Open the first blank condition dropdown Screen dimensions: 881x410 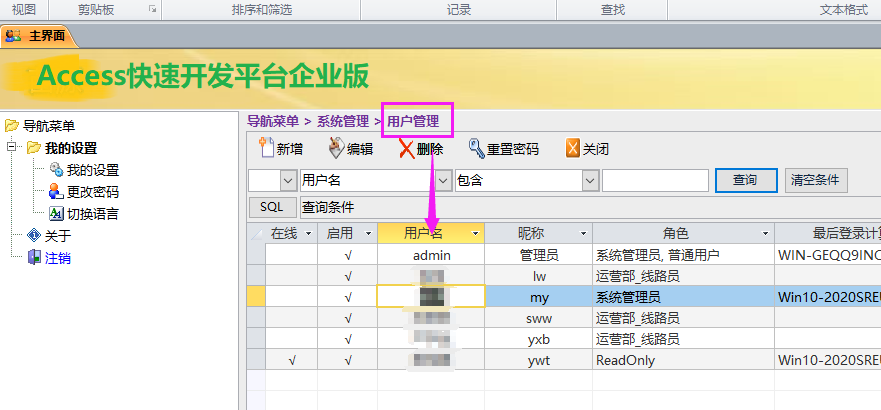[288, 180]
